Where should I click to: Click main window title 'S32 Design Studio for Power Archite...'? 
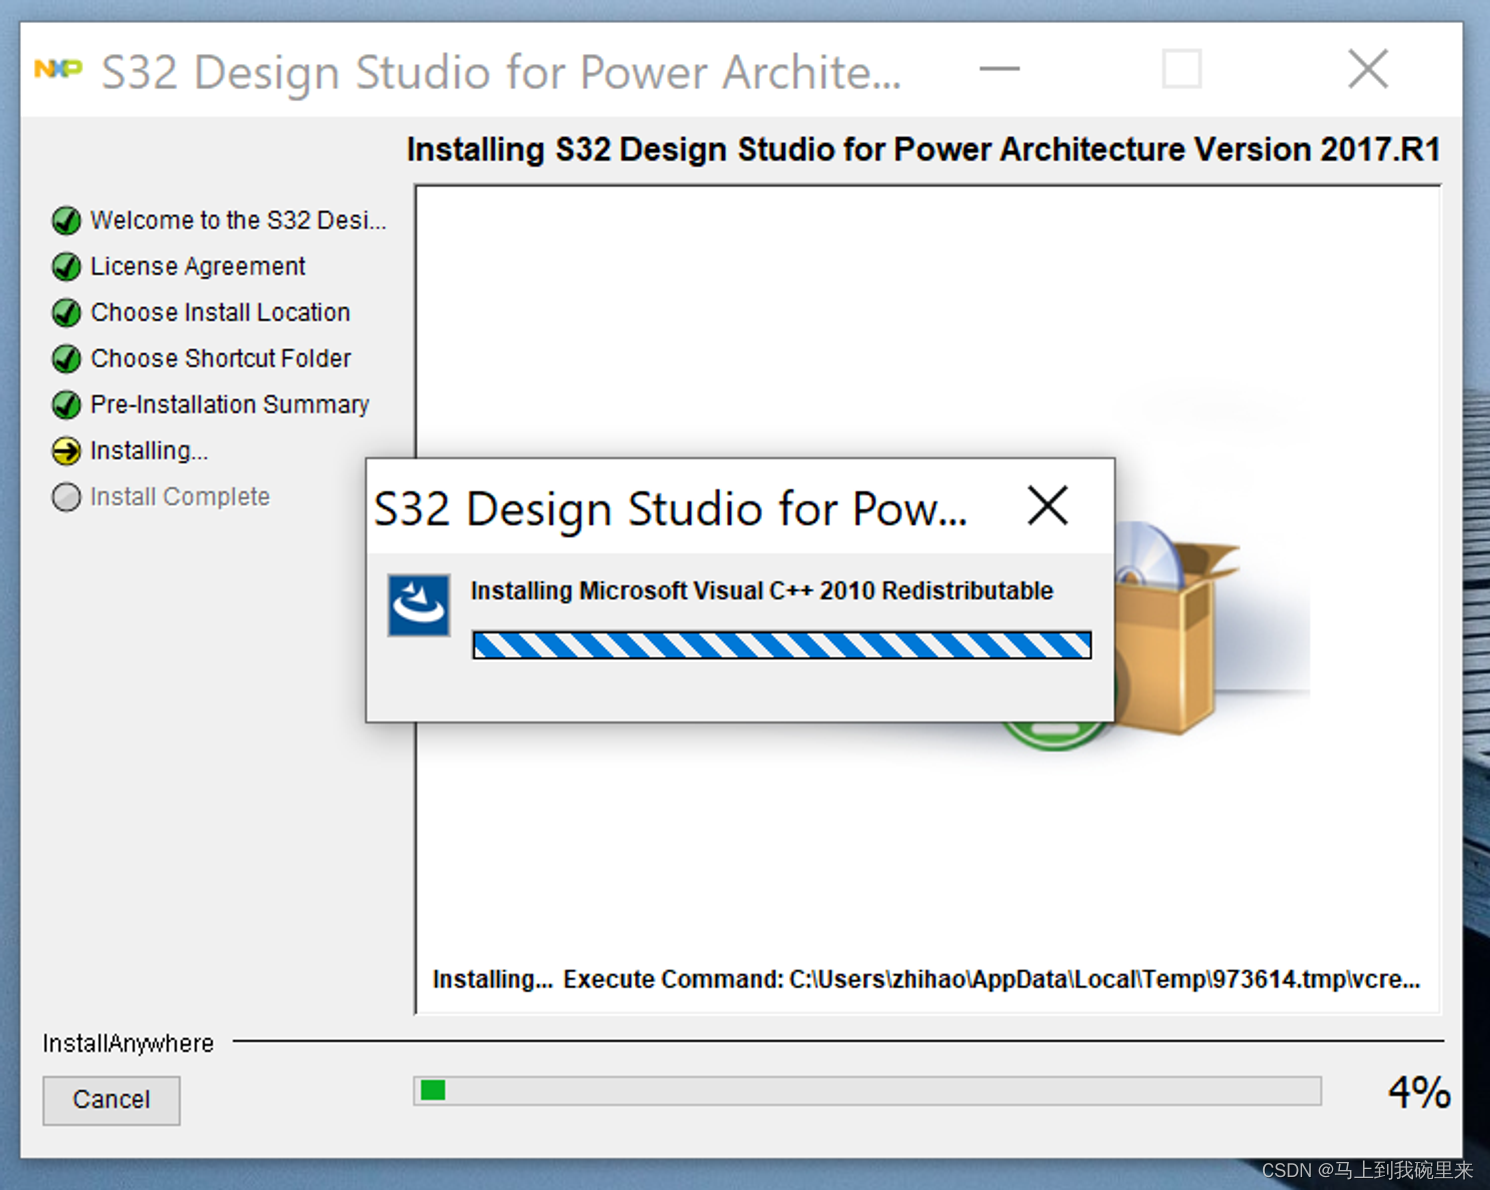[501, 72]
